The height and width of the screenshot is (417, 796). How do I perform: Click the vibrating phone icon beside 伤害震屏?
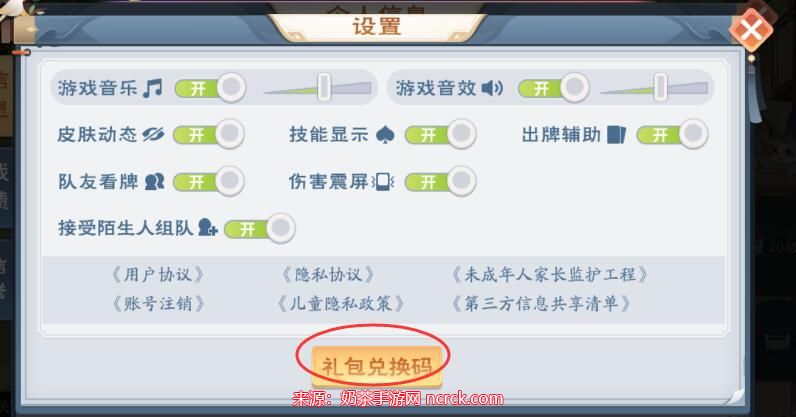tap(383, 182)
